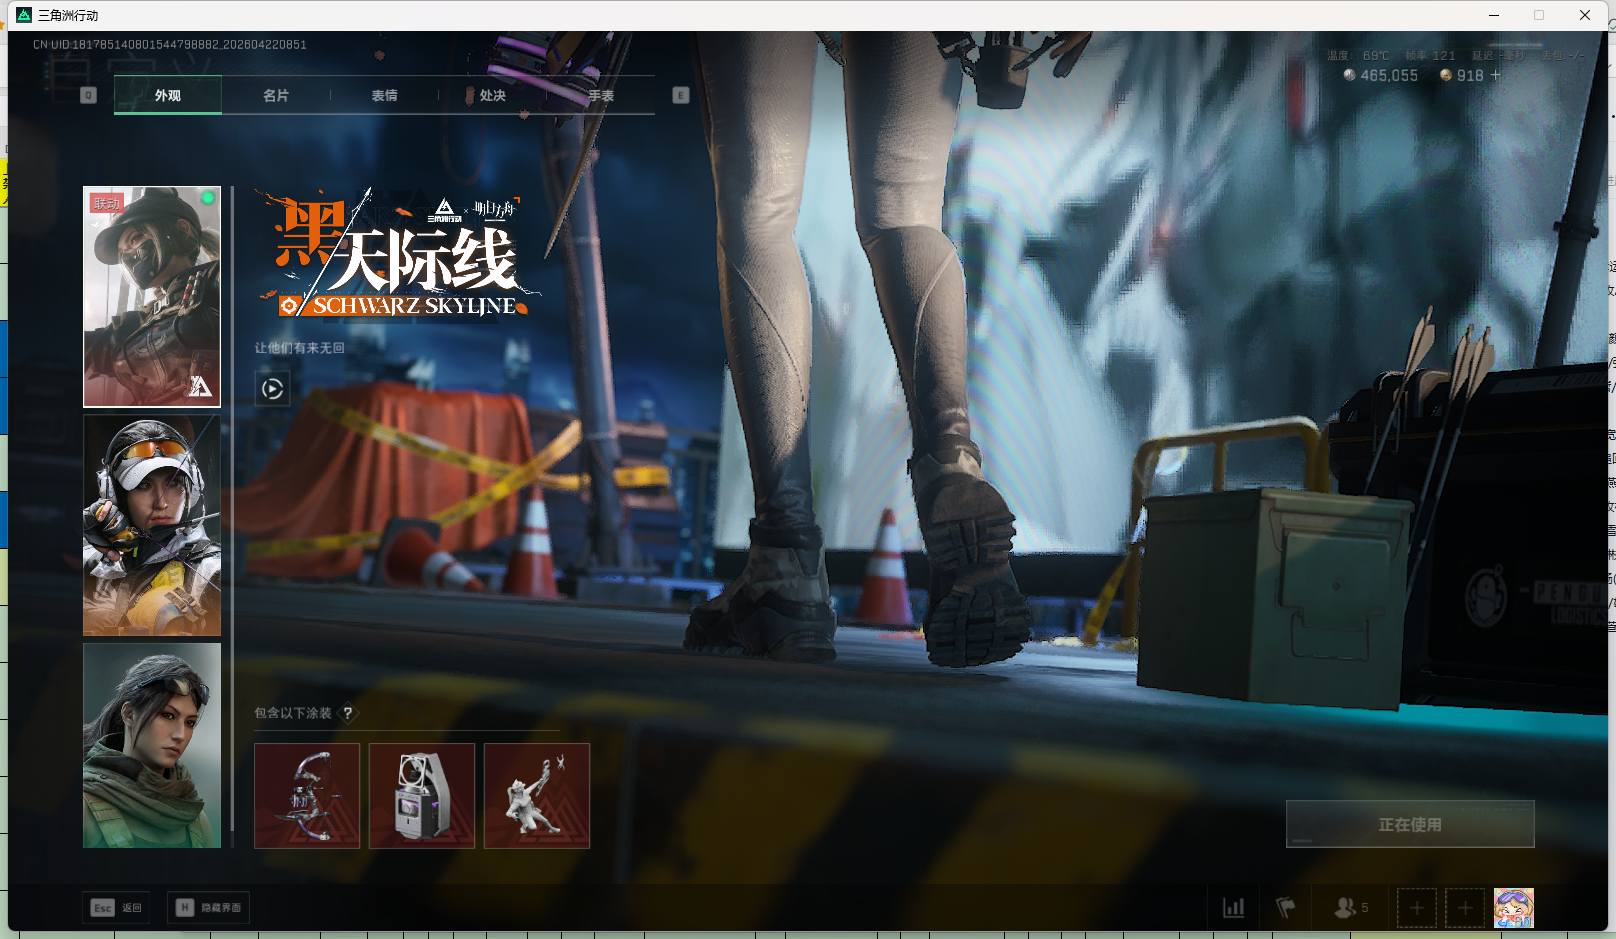
Task: Select the masked 联动 skin thumbnail
Action: [152, 297]
